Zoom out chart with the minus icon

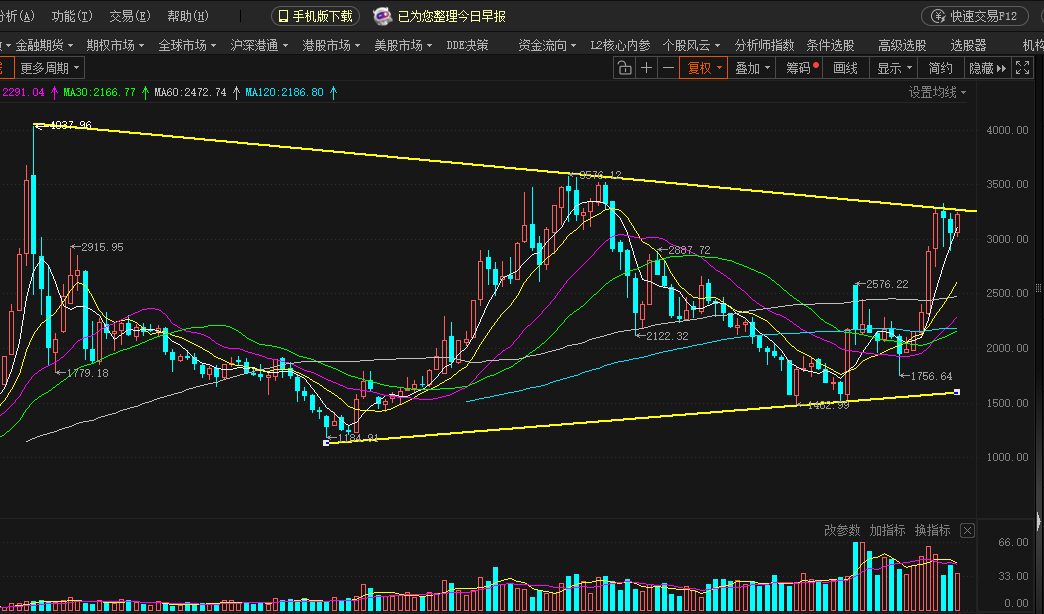pyautogui.click(x=668, y=68)
